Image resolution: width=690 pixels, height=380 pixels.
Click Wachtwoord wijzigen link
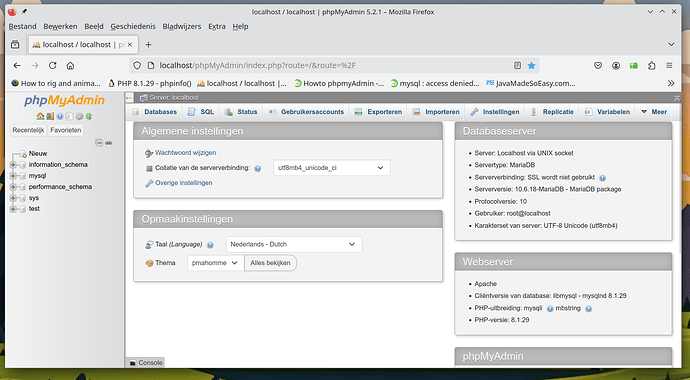pyautogui.click(x=185, y=153)
